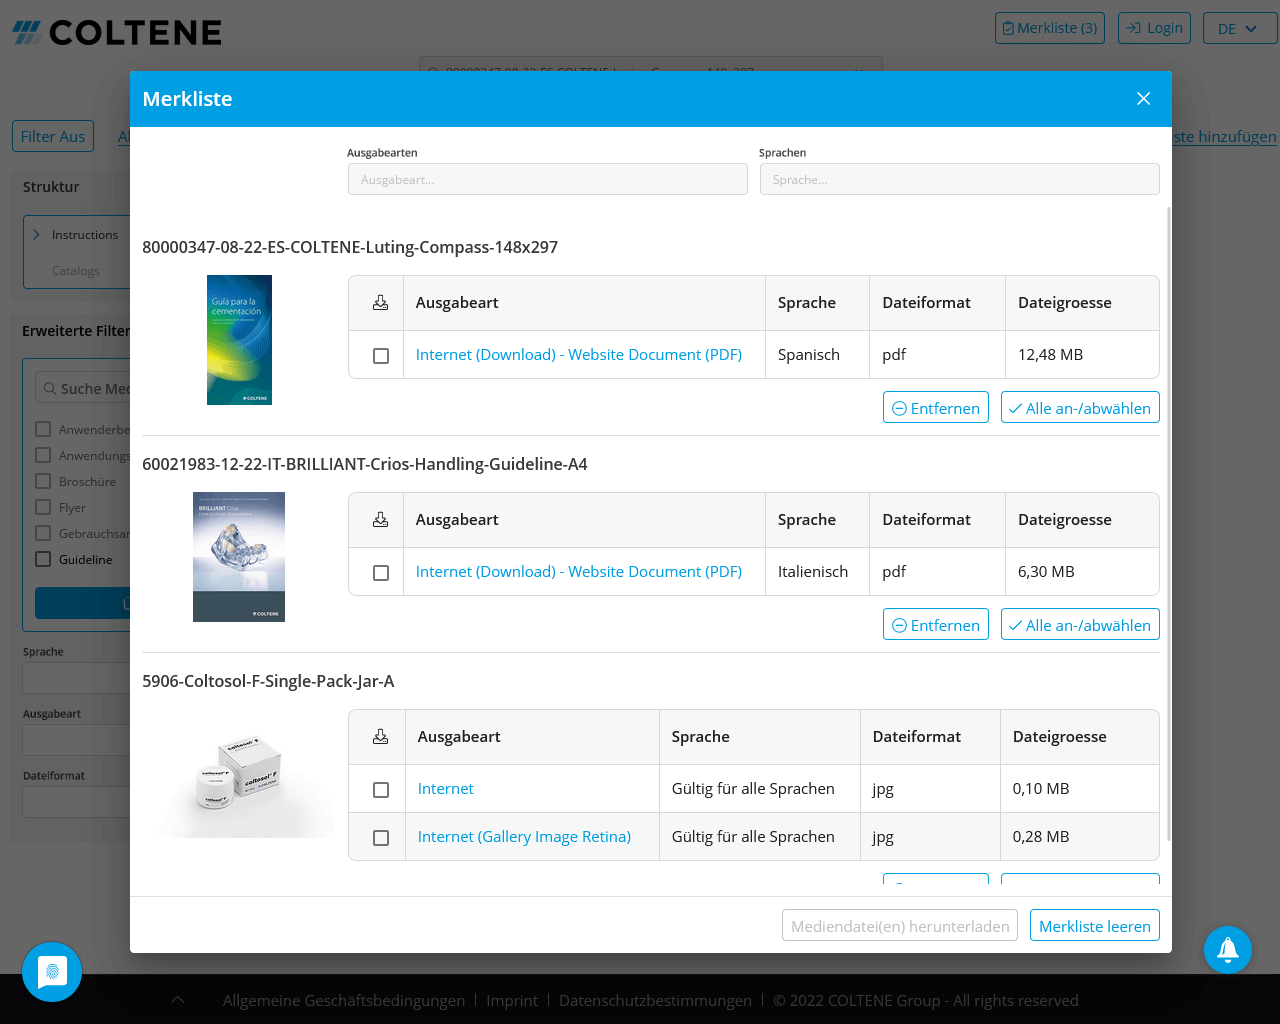
Task: Click the COLTENE logo
Action: pos(117,33)
